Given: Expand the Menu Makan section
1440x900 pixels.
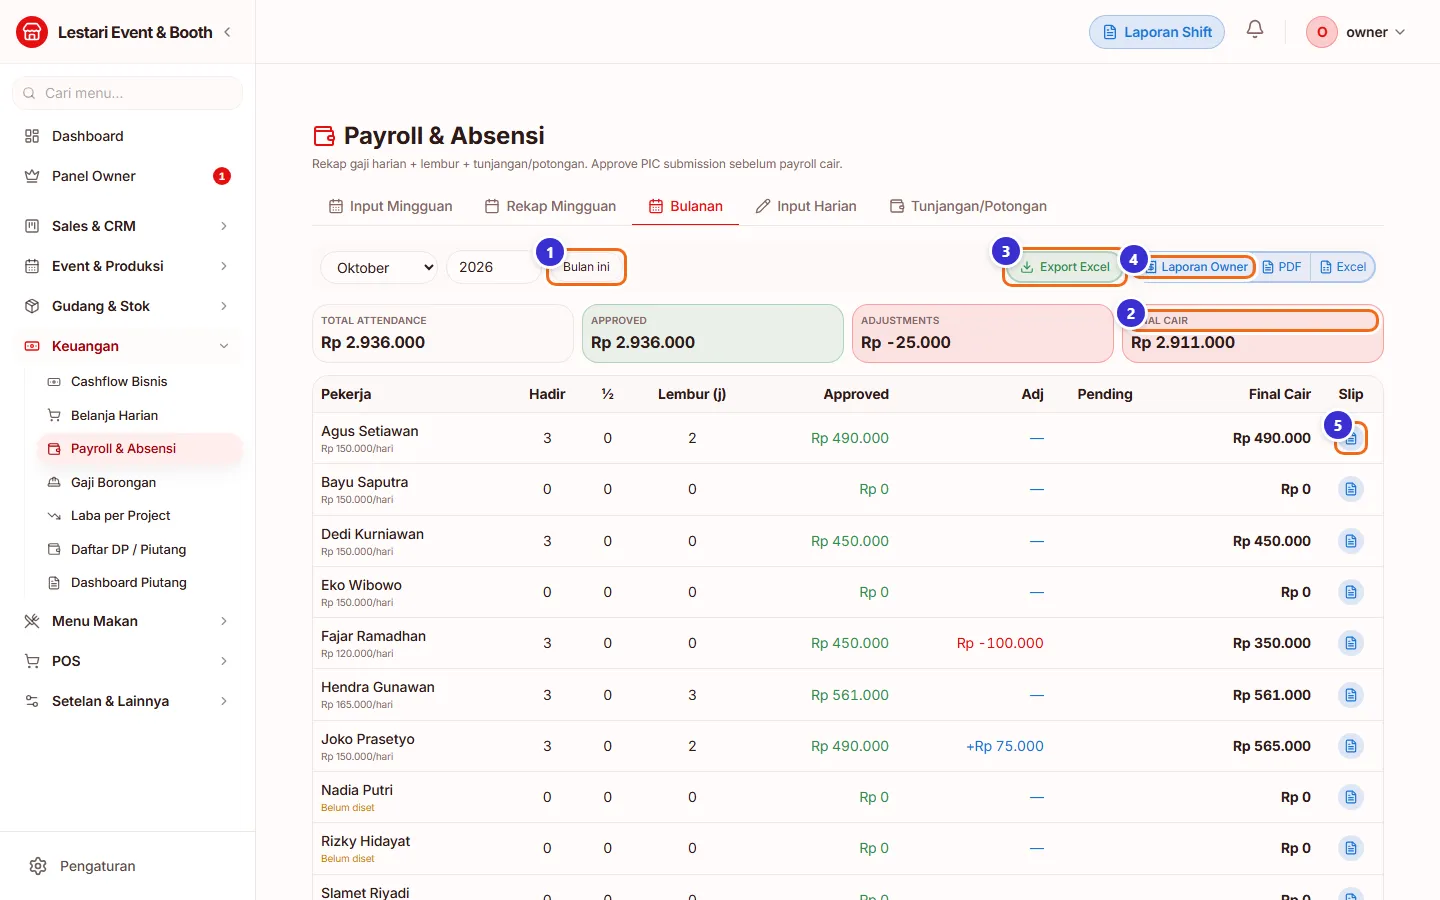Looking at the screenshot, I should [x=128, y=621].
